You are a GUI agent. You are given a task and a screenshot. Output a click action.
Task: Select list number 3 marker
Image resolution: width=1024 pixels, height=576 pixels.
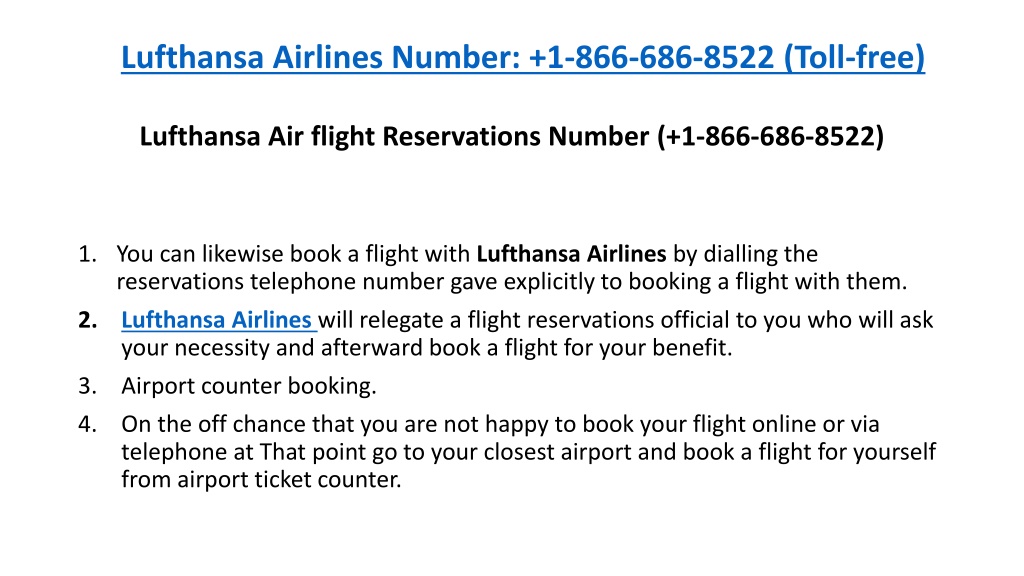(88, 386)
